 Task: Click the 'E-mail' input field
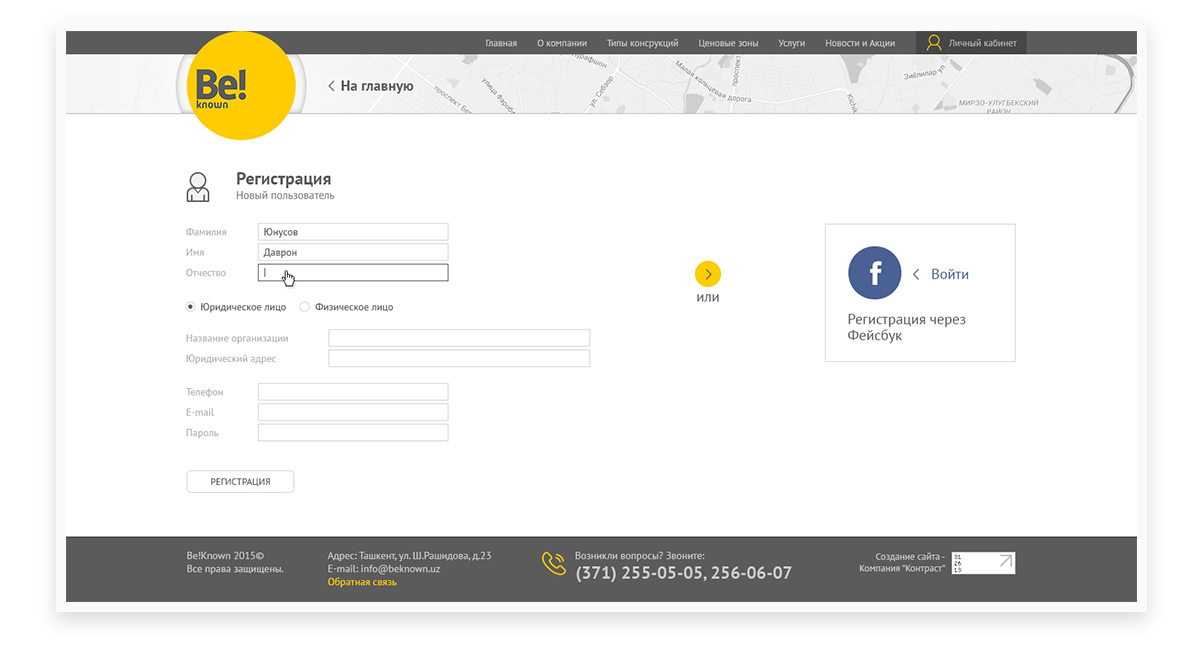[353, 412]
